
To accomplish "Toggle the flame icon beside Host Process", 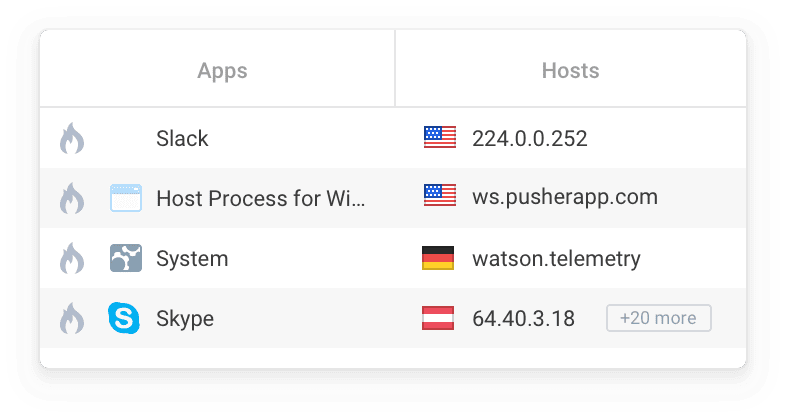I will (x=72, y=198).
